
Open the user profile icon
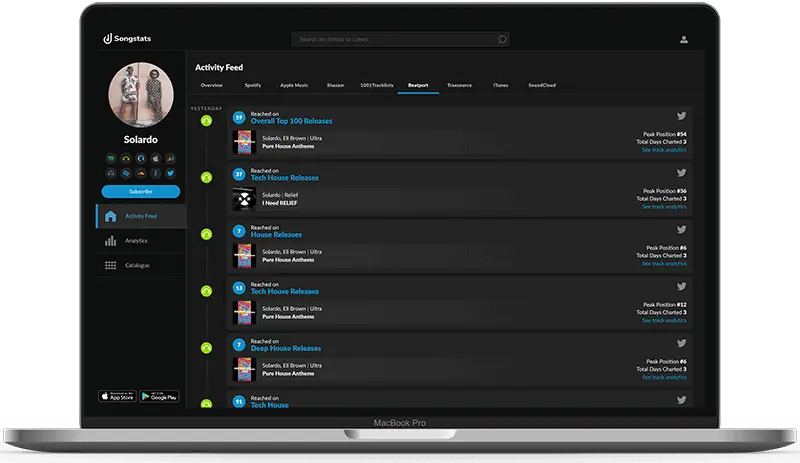[684, 39]
